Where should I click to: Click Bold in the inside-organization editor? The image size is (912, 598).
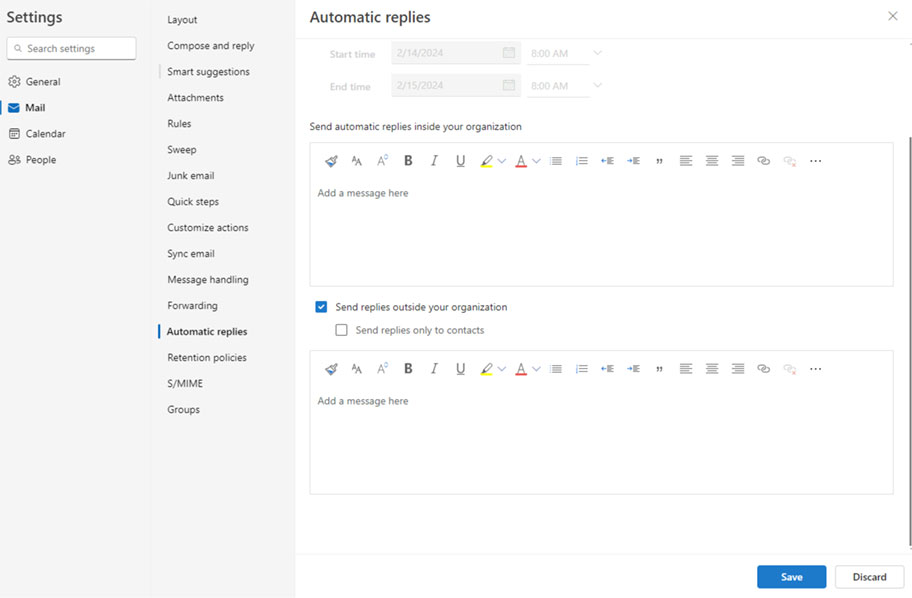[408, 161]
